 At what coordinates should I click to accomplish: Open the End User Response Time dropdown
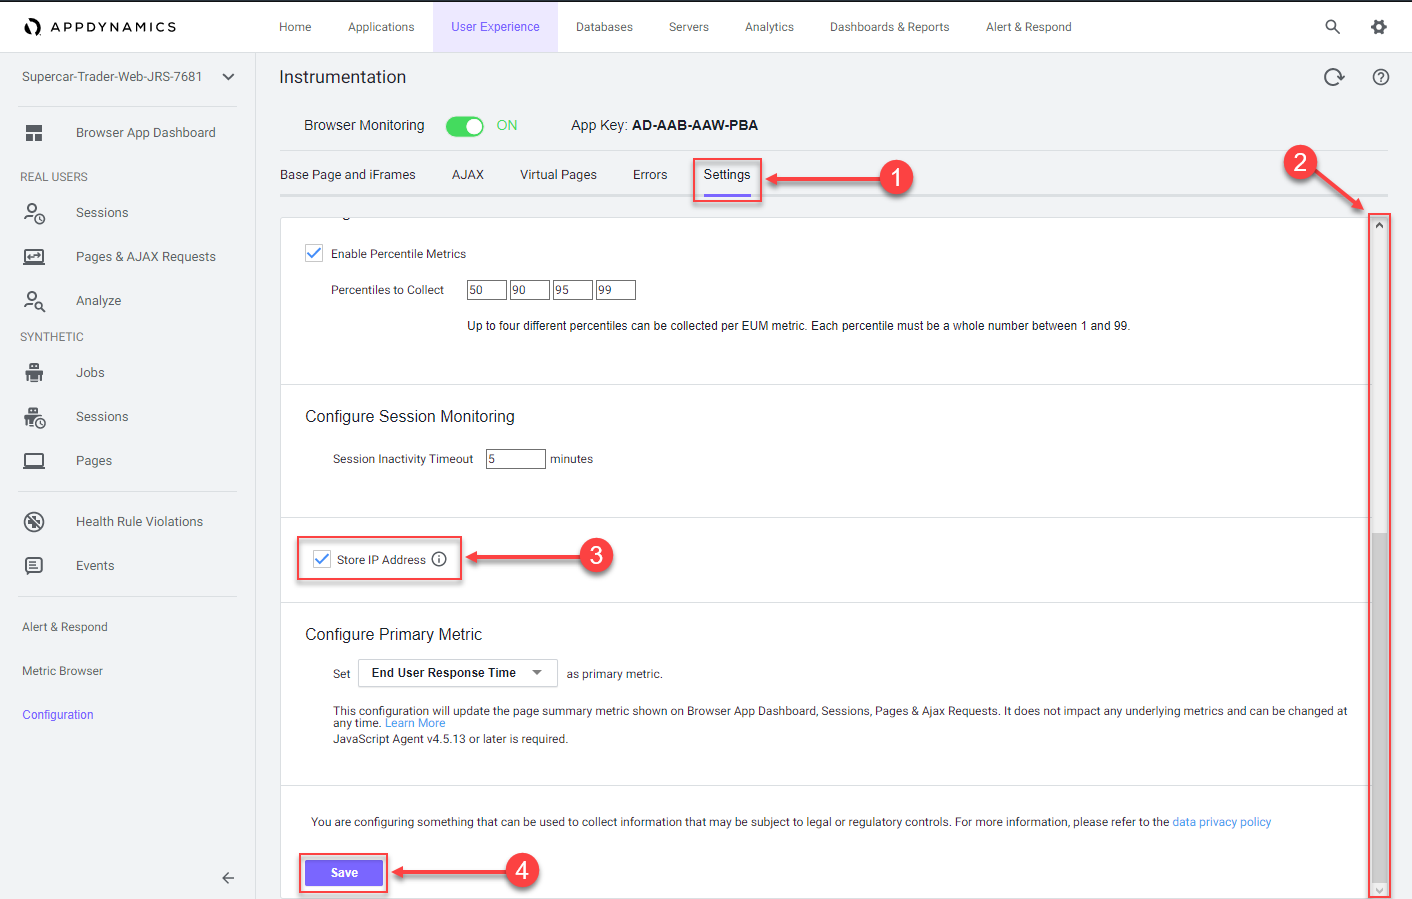(x=458, y=673)
